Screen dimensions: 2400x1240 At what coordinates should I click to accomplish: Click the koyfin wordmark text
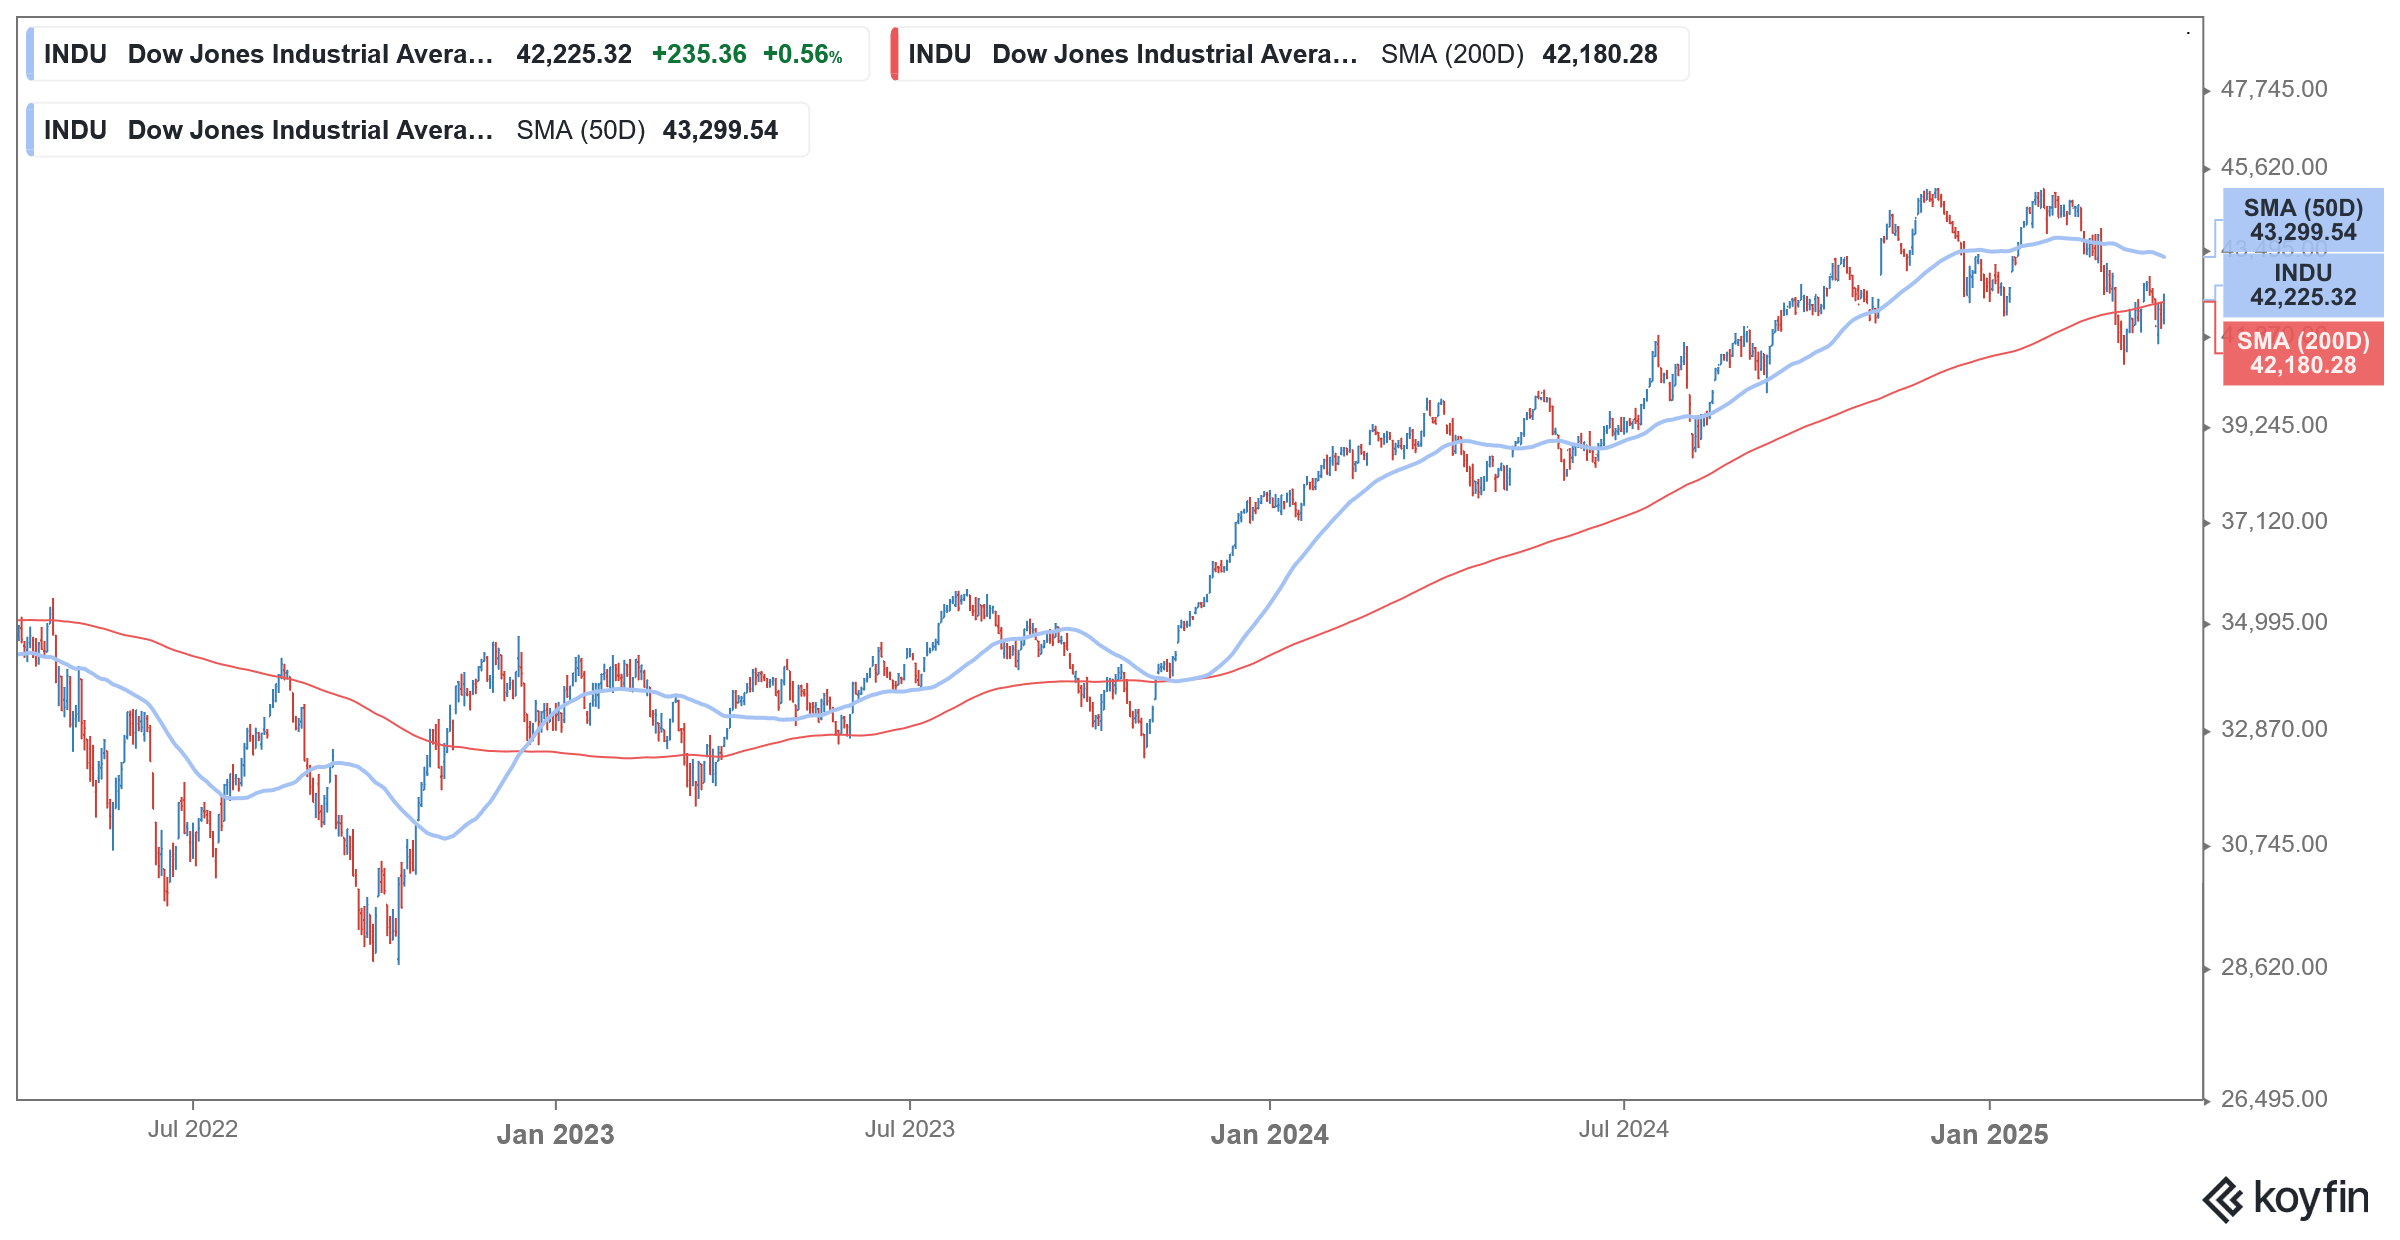(x=2311, y=1198)
